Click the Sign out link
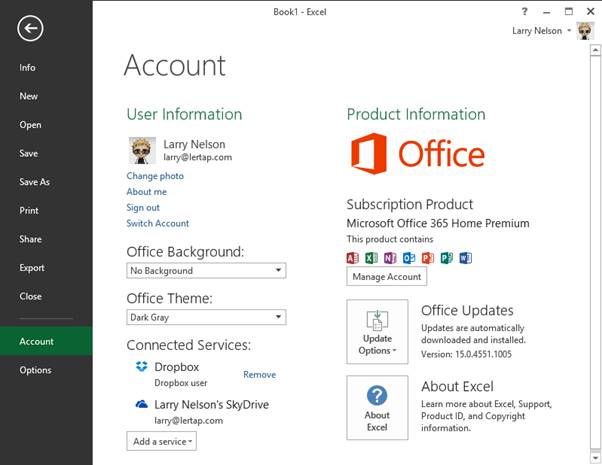602x465 pixels. [143, 208]
